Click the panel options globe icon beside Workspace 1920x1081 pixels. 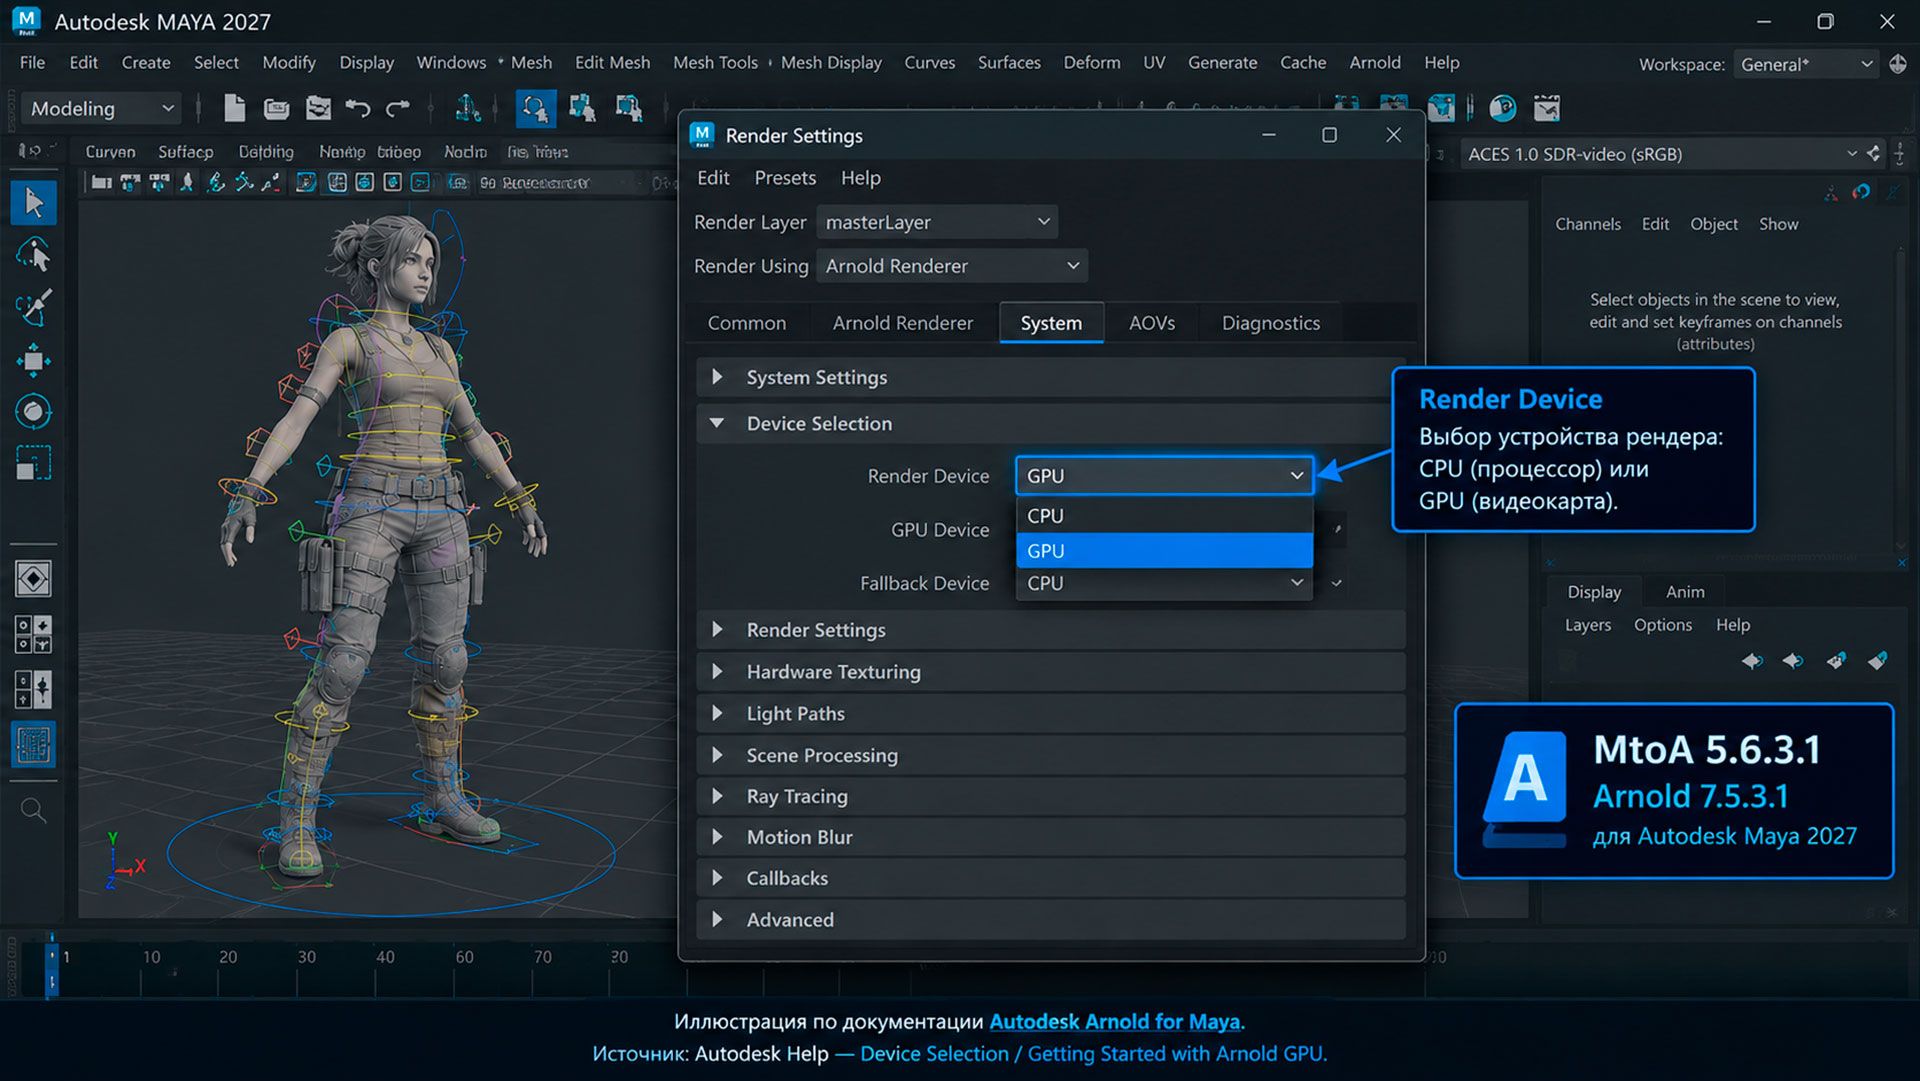point(1898,64)
